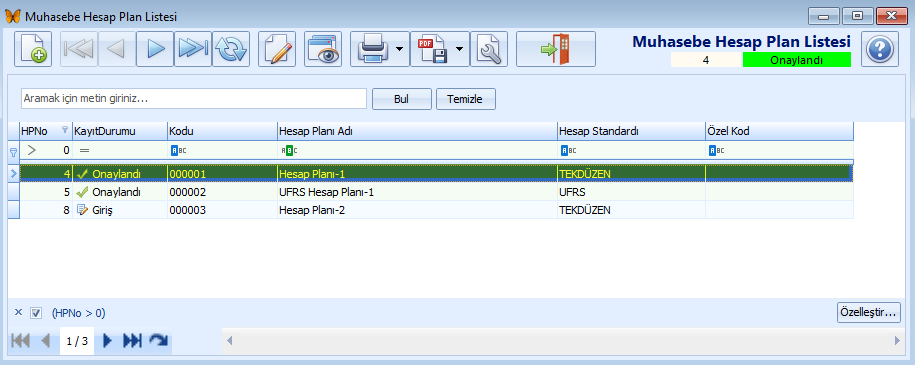Go to next record with the toolbar arrow
Image resolution: width=915 pixels, height=365 pixels.
pyautogui.click(x=155, y=49)
